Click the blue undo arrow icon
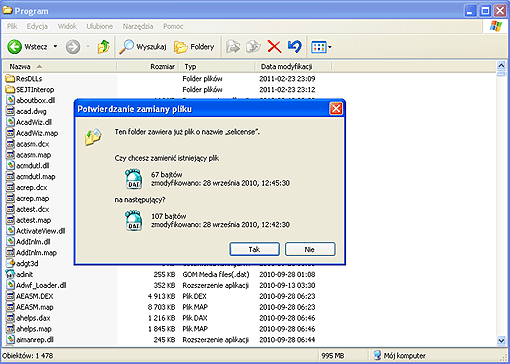Image resolution: width=510 pixels, height=364 pixels. pos(295,47)
